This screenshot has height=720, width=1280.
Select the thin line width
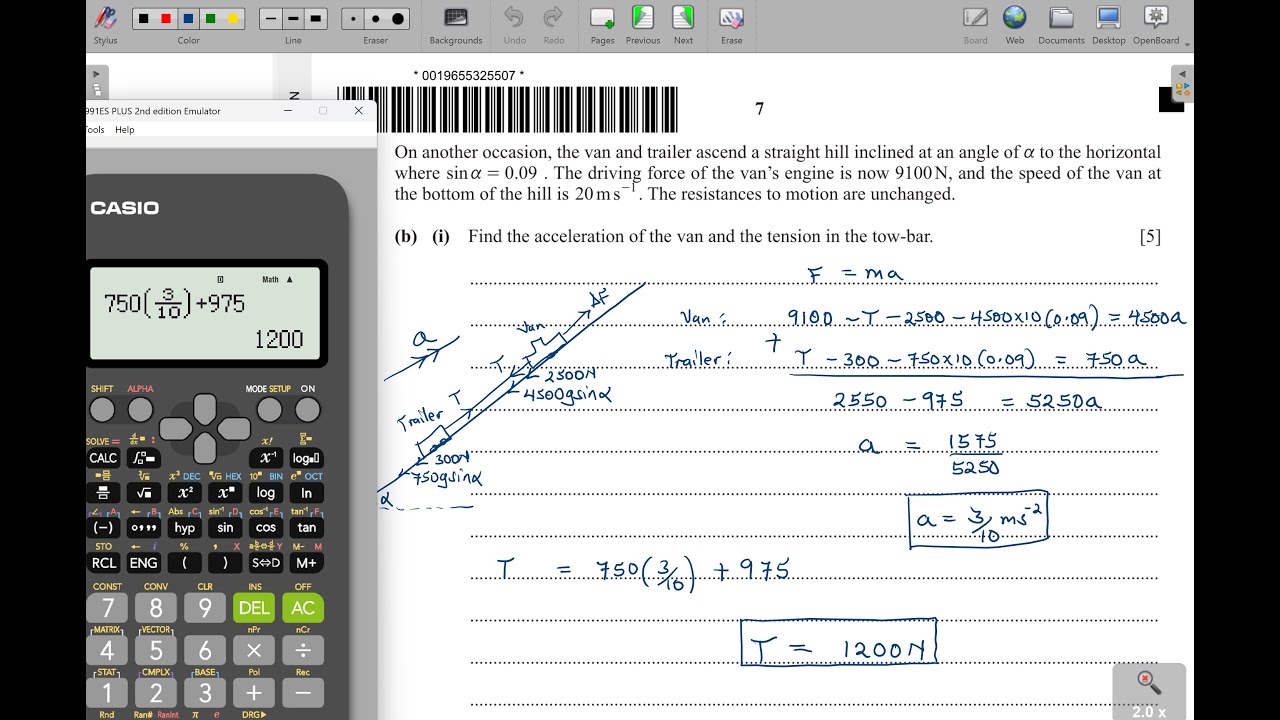pyautogui.click(x=271, y=19)
